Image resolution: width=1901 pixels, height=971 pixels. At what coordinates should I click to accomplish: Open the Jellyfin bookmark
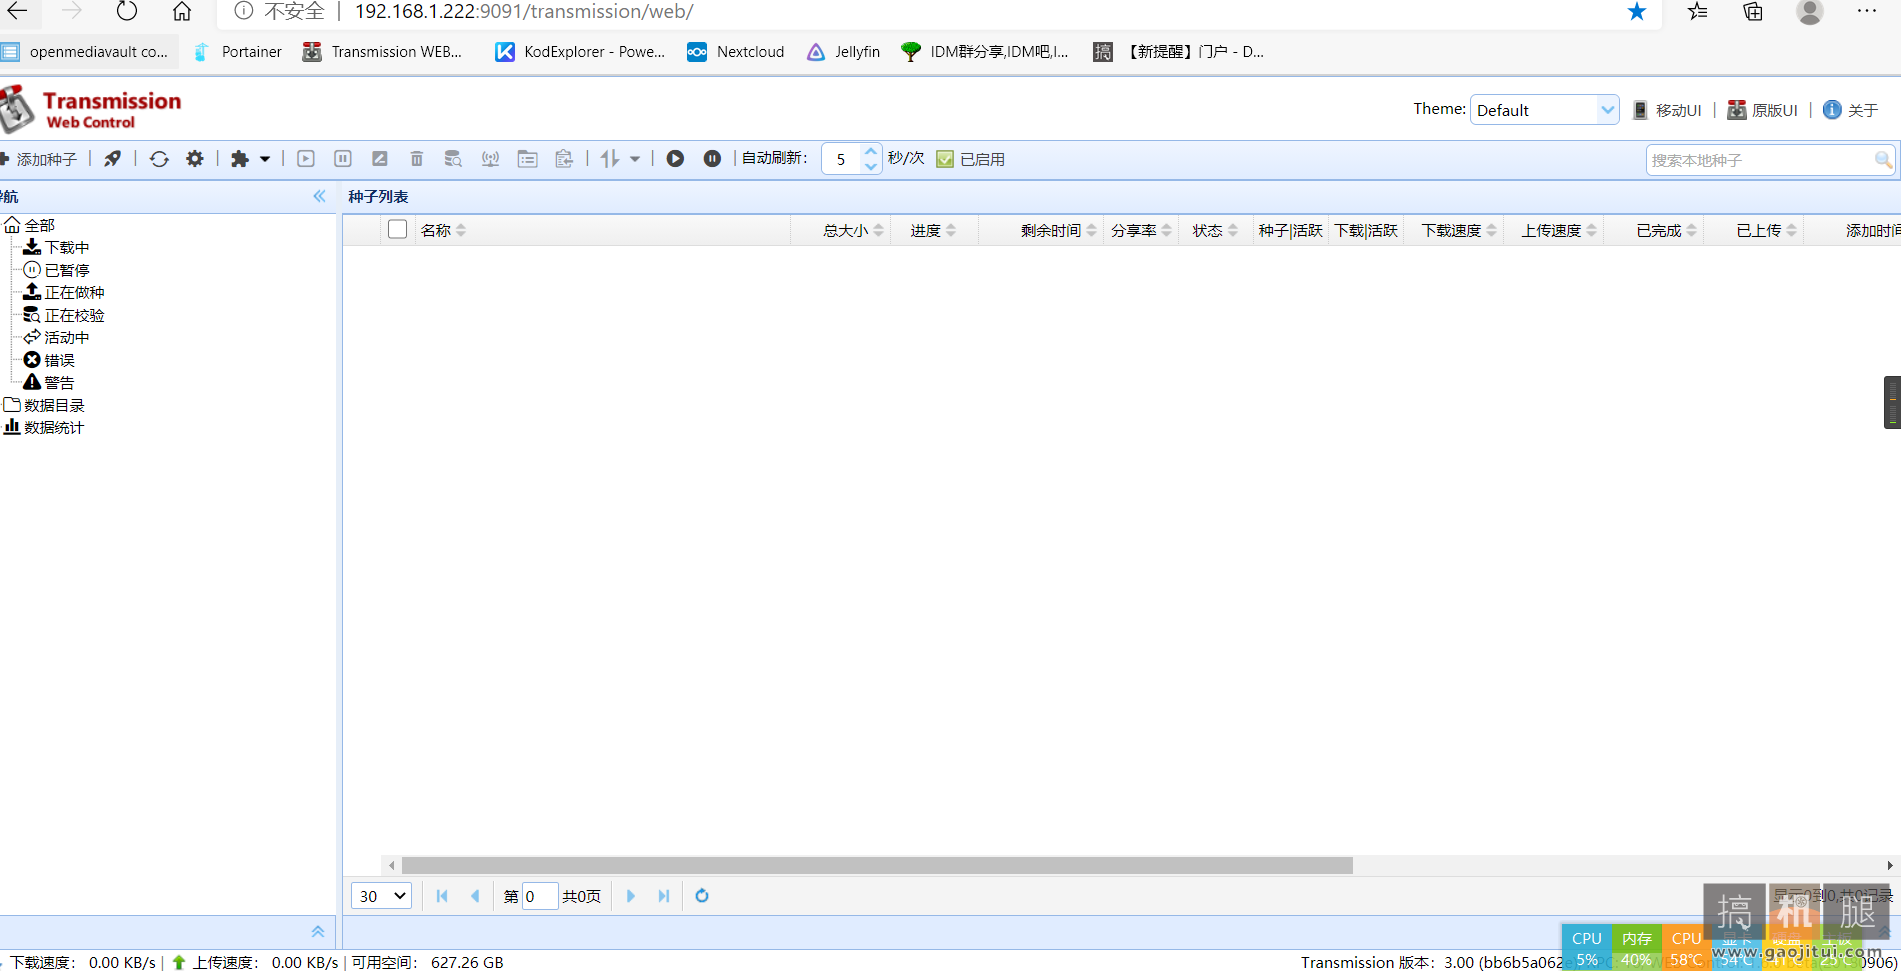tap(843, 52)
